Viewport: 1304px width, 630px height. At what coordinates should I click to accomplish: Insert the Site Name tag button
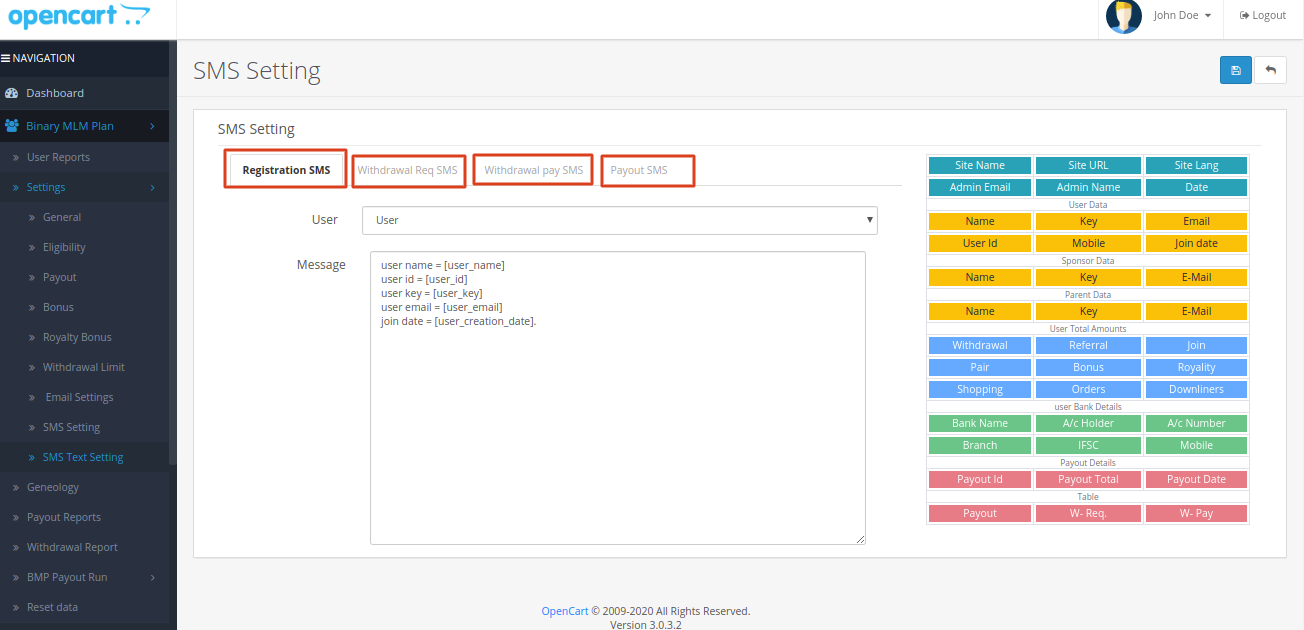[x=979, y=165]
